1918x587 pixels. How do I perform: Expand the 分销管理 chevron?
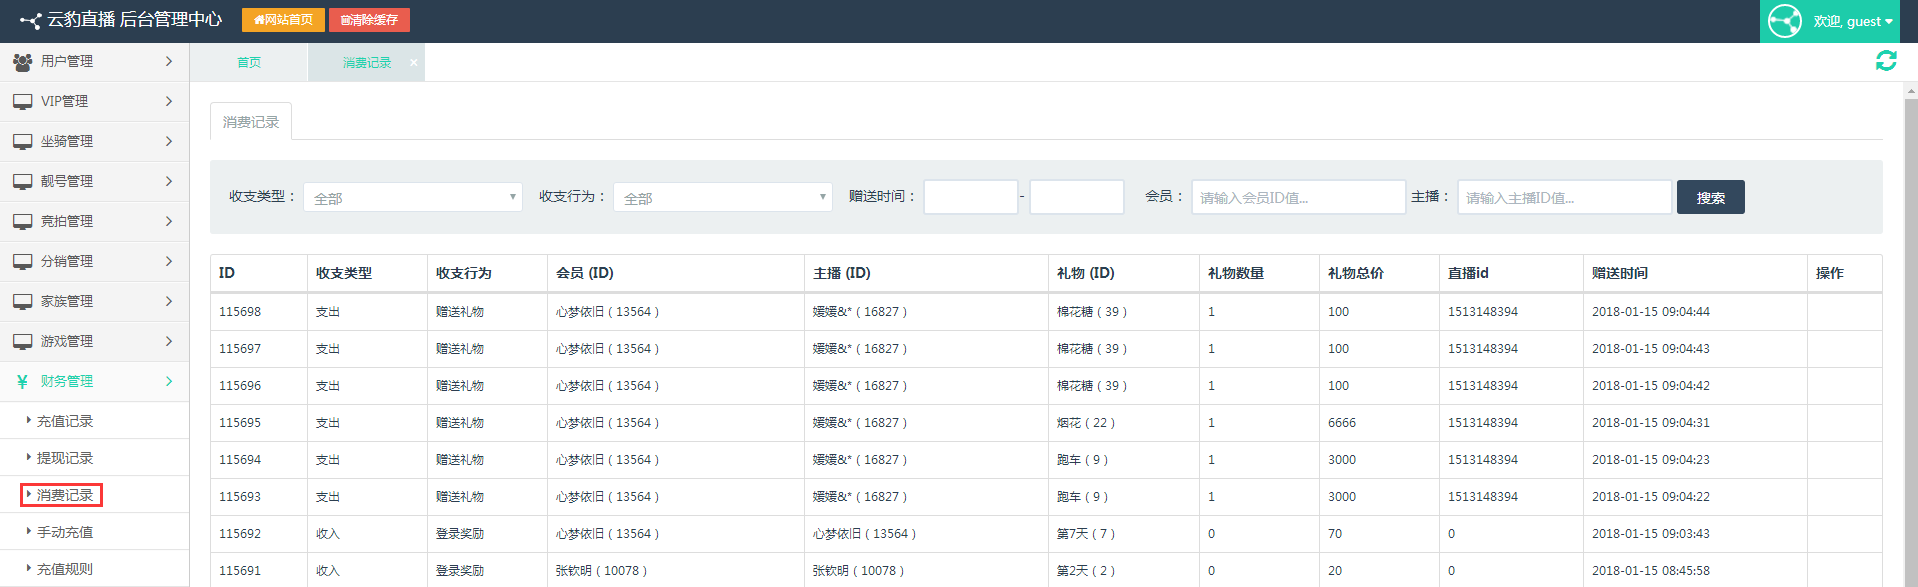[169, 261]
